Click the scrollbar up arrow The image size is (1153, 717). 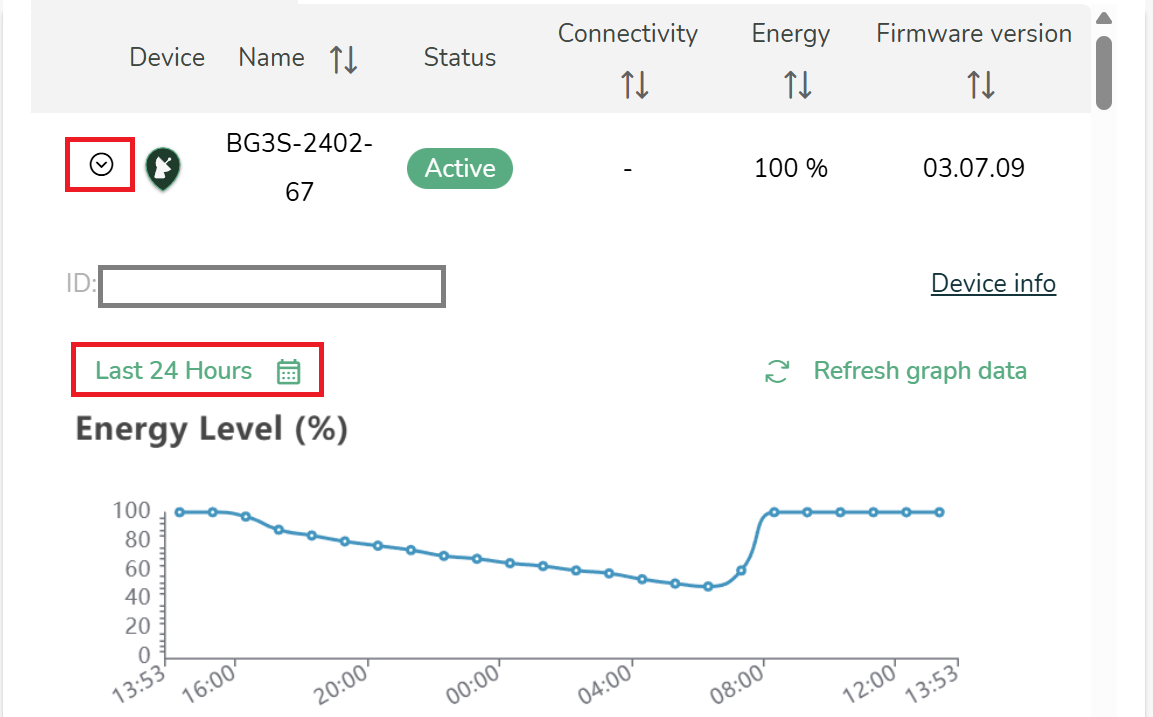tap(1103, 18)
